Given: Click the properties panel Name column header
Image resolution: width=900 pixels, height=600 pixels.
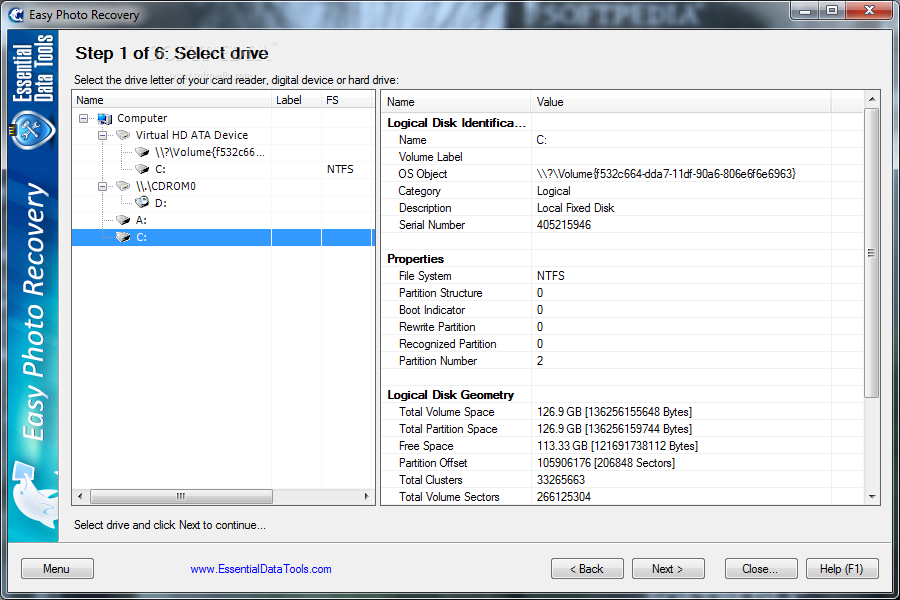Looking at the screenshot, I should (x=456, y=102).
